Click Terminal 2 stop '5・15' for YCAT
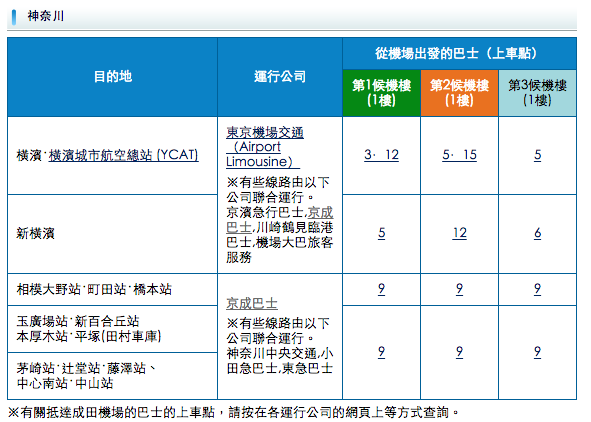This screenshot has height=422, width=591. (459, 155)
